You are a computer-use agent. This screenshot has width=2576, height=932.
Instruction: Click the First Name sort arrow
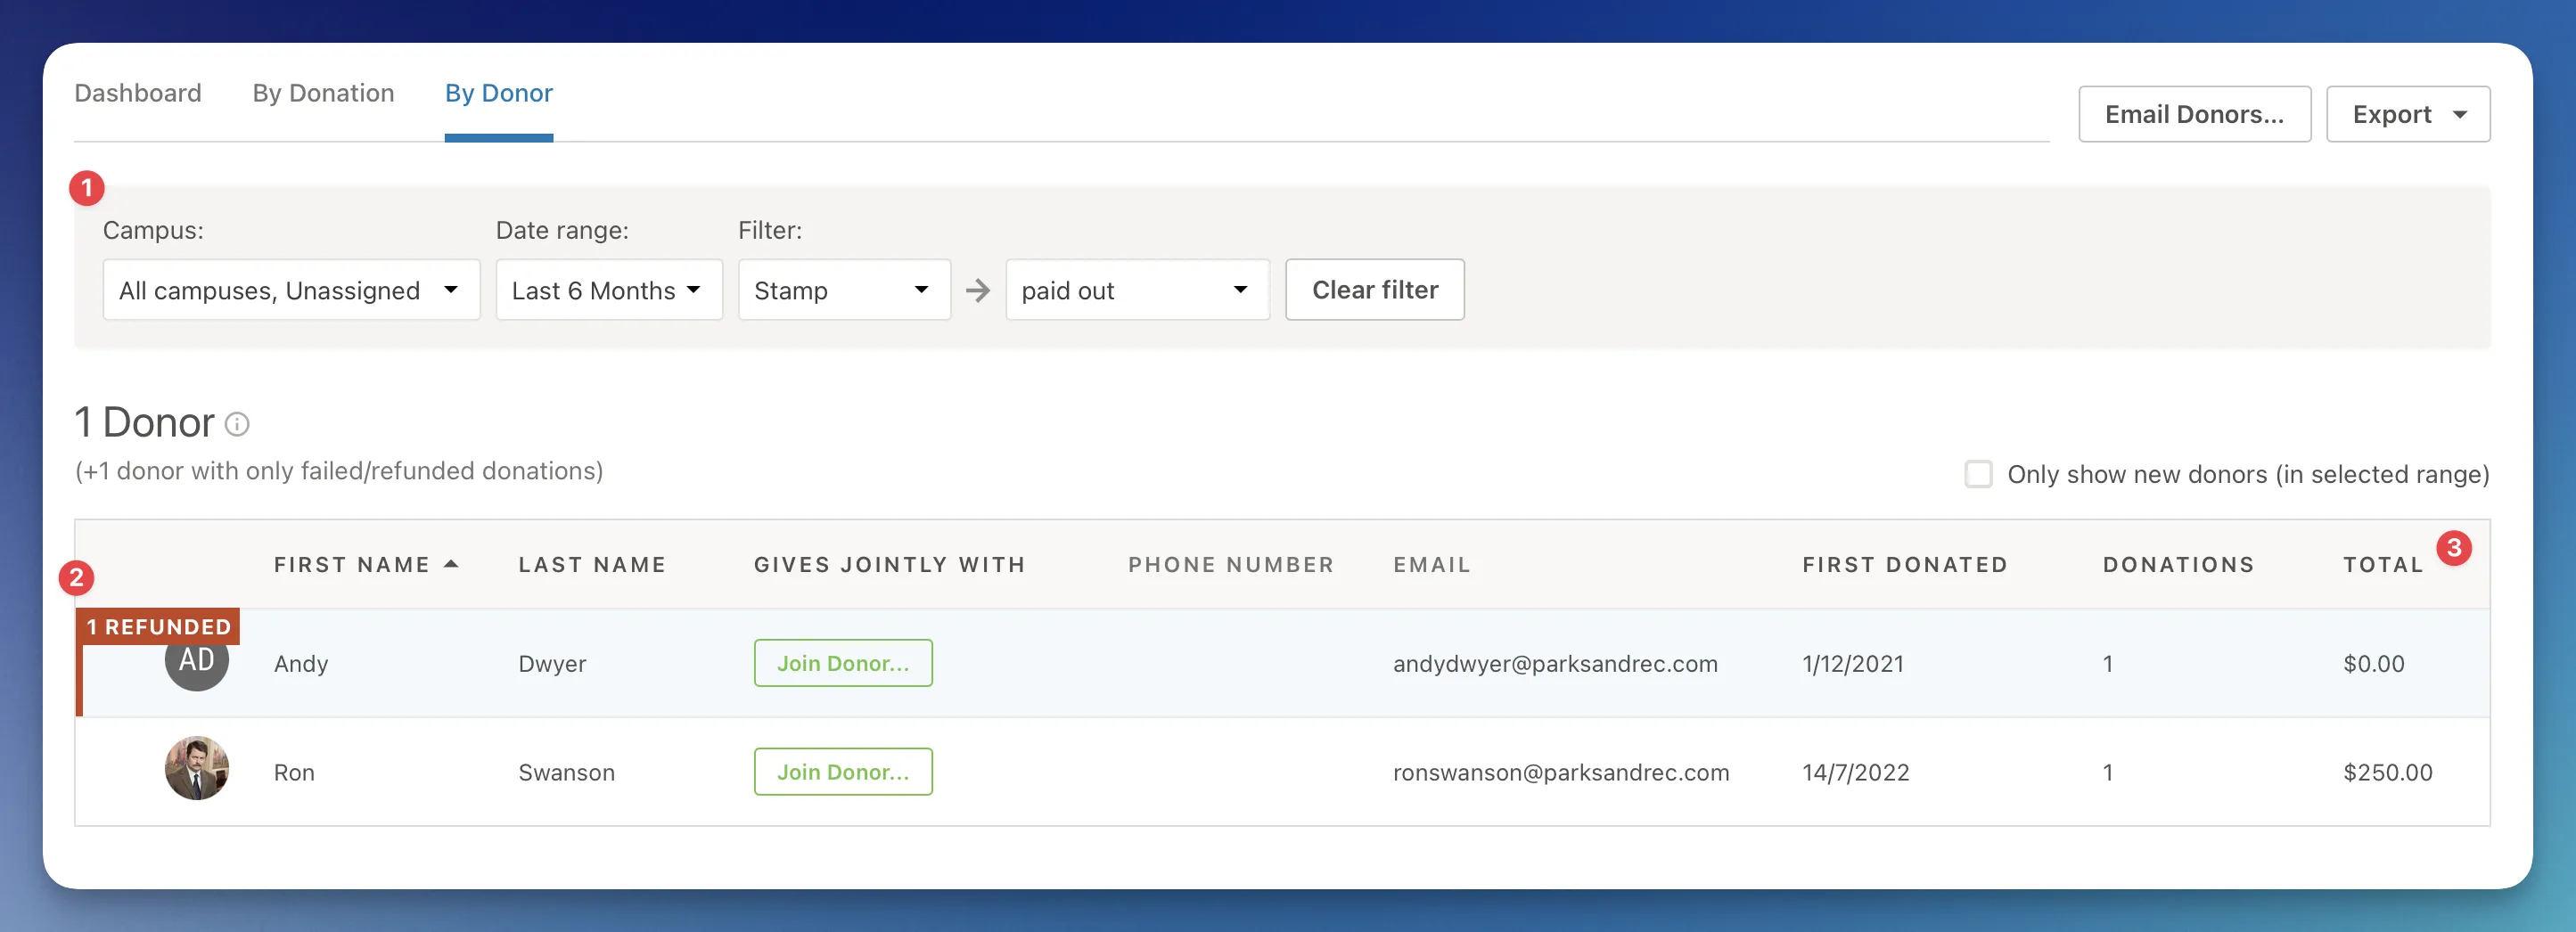pos(451,564)
